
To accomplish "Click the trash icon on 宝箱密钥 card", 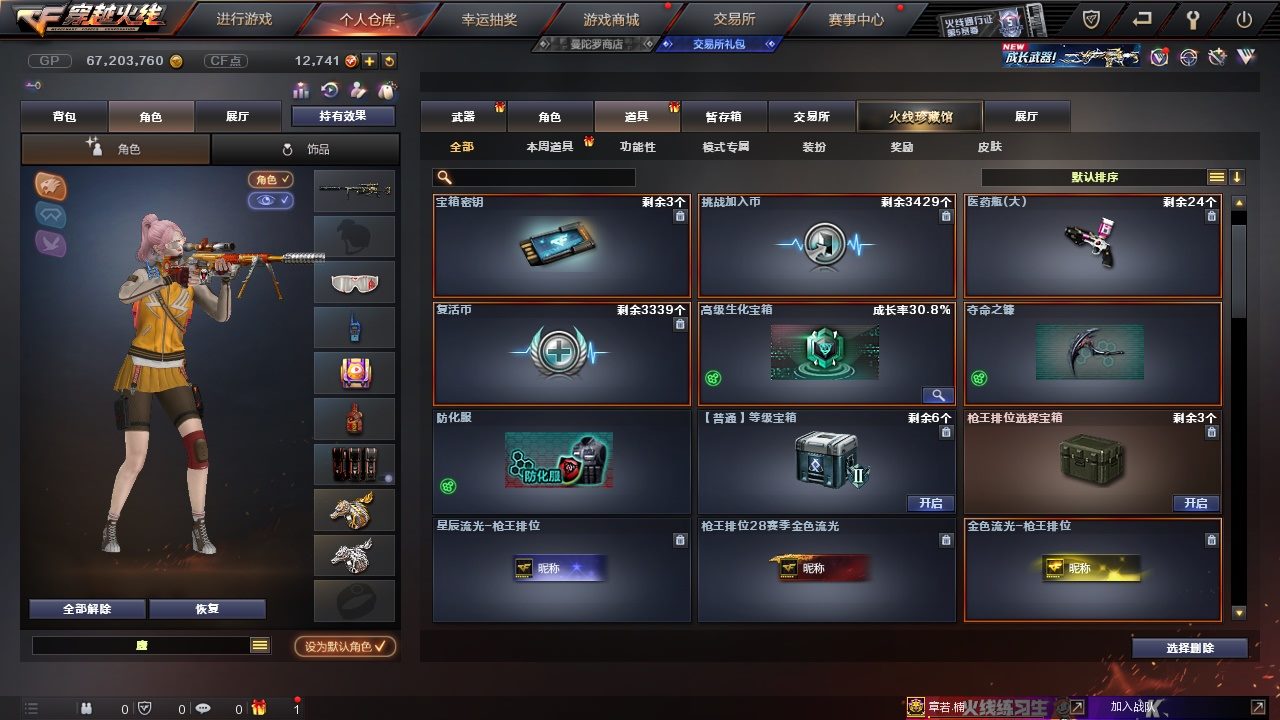I will coord(680,216).
